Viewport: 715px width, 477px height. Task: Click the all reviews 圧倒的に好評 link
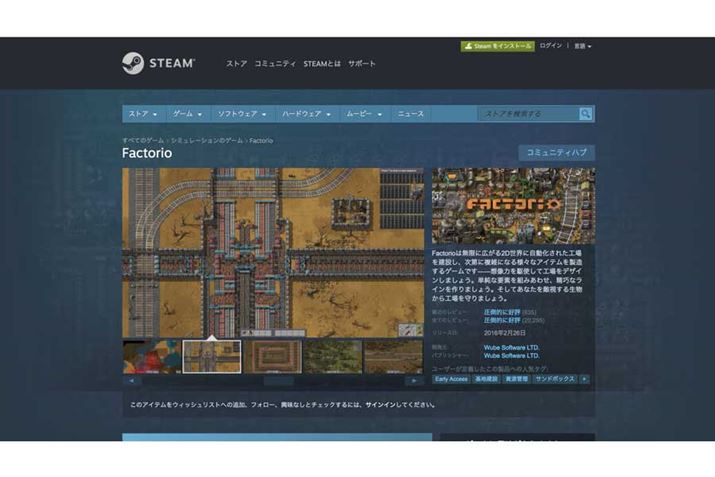point(502,320)
